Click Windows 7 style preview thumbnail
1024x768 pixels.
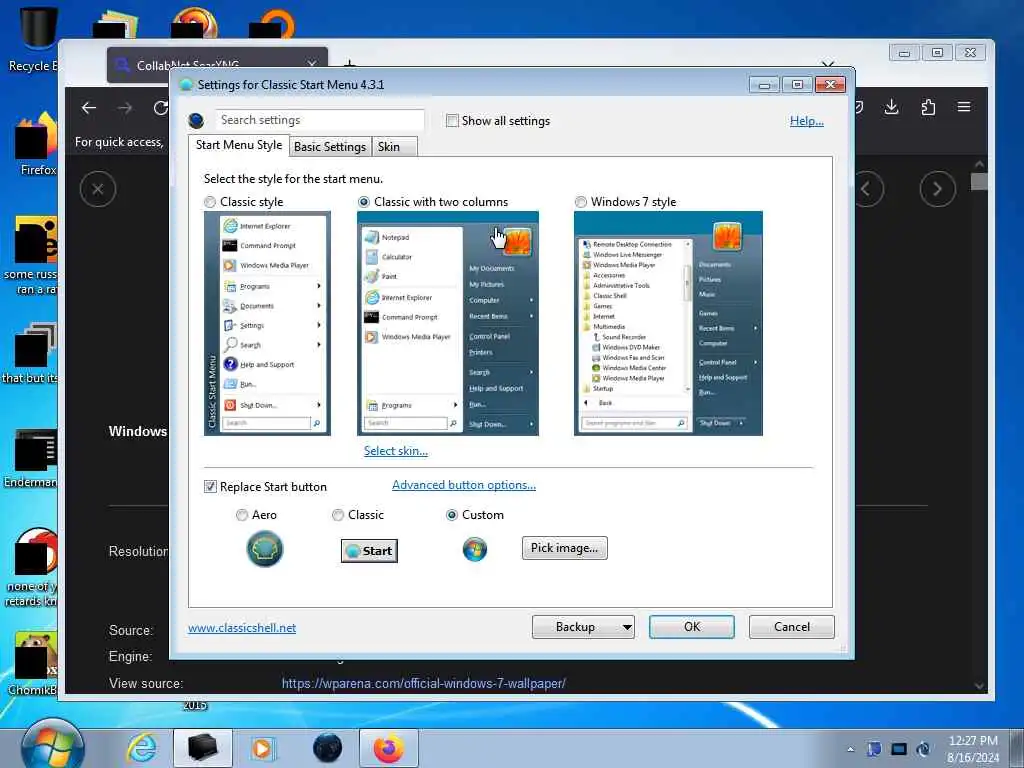pos(668,323)
